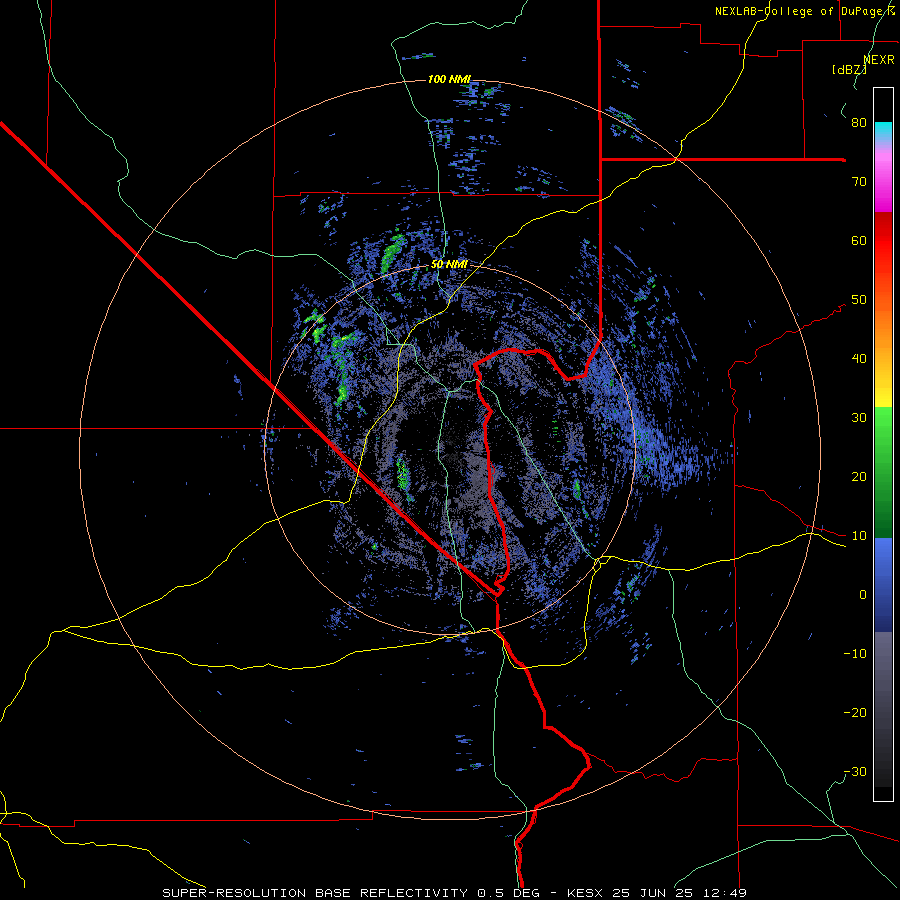
Task: Click the "50 NMI" range ring label
Action: (449, 265)
